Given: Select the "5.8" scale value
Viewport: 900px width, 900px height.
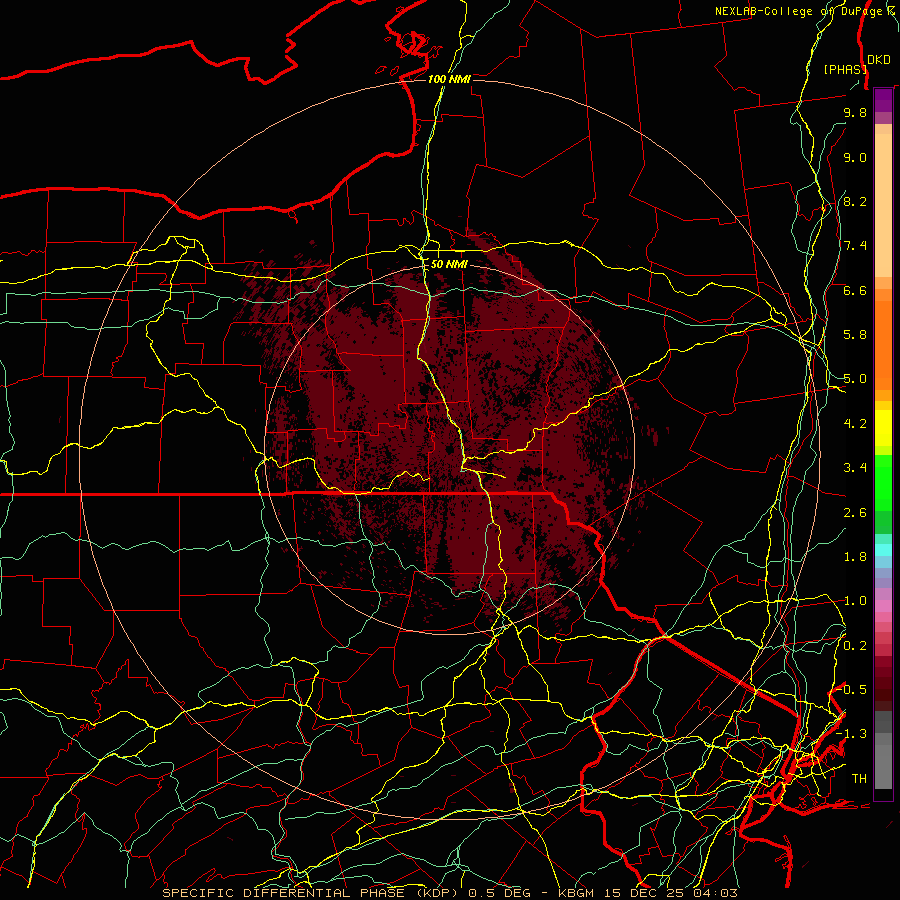Looking at the screenshot, I should pos(855,335).
